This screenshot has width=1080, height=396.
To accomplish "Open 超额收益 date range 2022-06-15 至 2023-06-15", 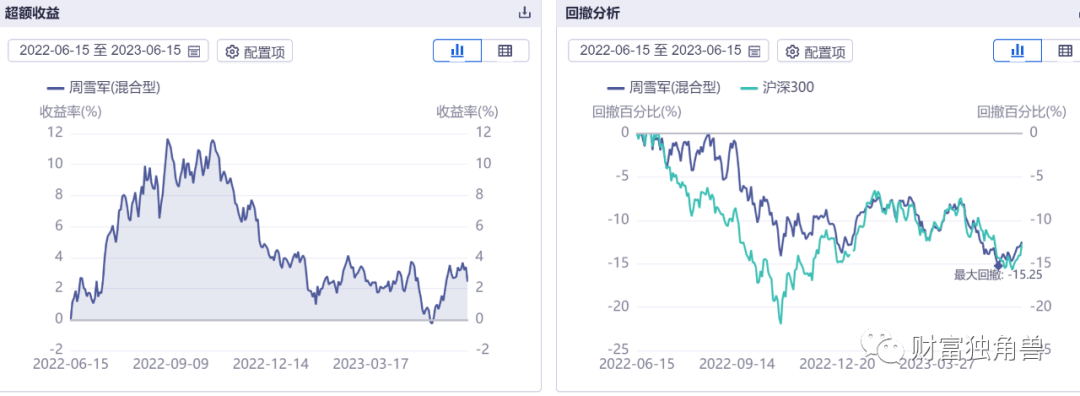I will tap(107, 51).
